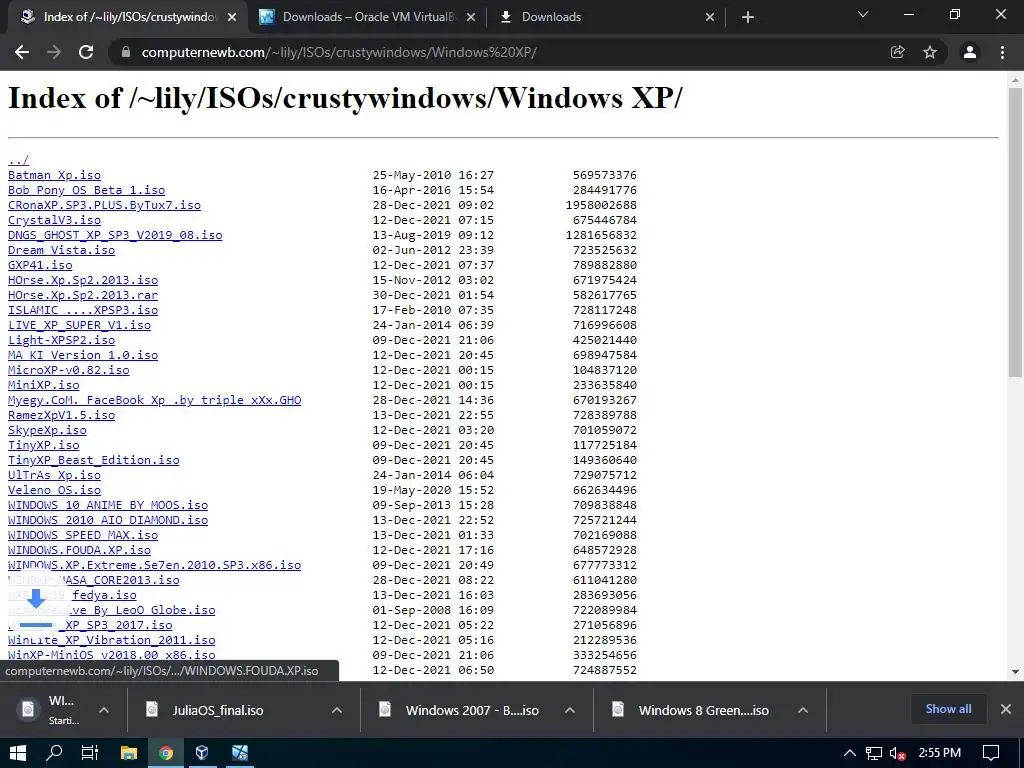Click Veleno_OS.iso link
The image size is (1024, 768).
(54, 490)
